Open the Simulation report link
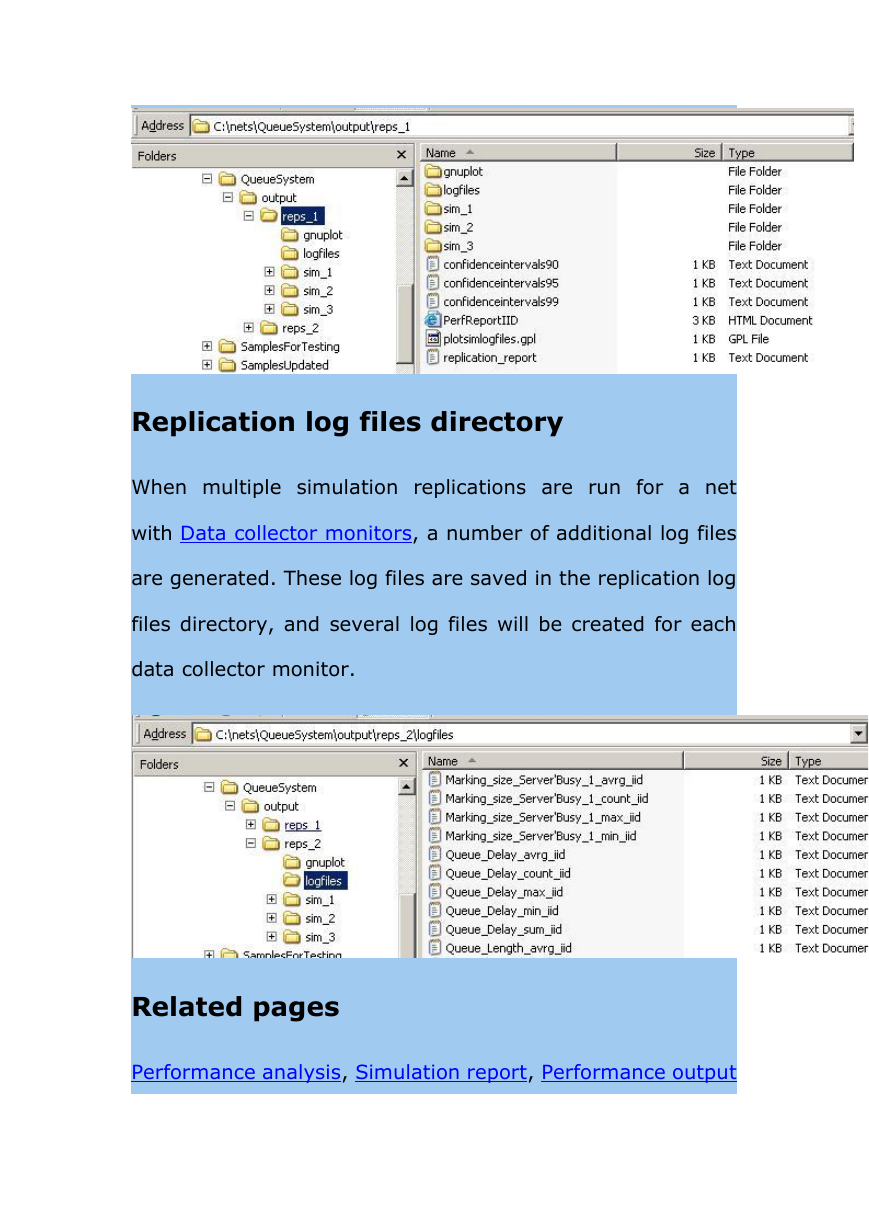 441,1073
